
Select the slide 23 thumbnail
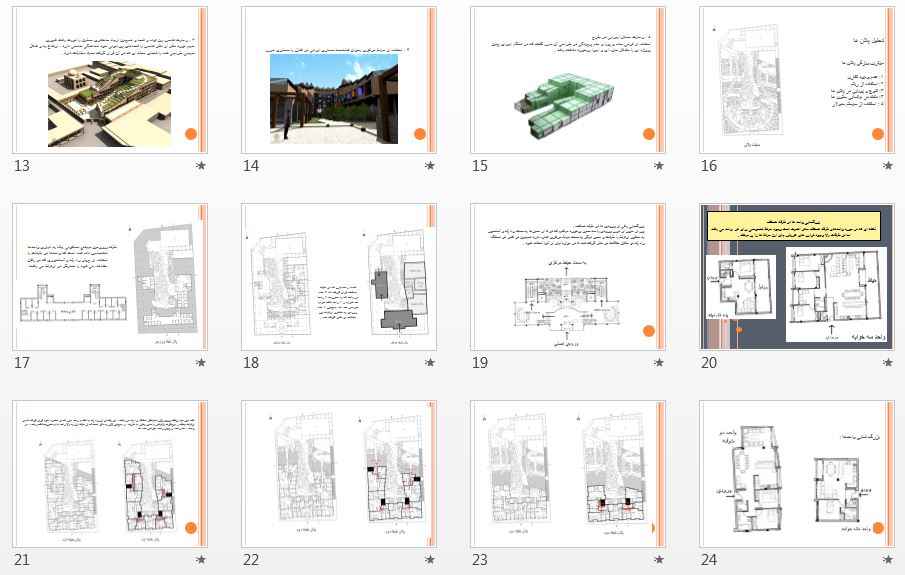click(568, 474)
